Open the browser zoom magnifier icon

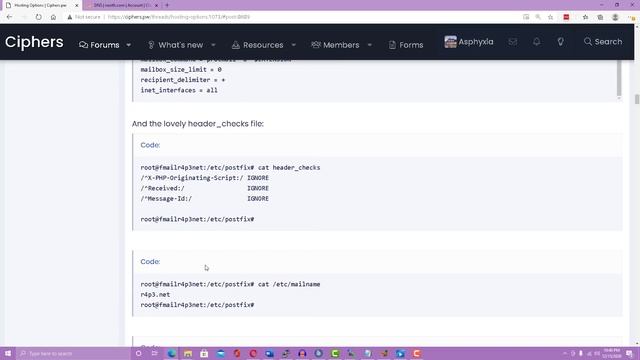click(538, 17)
